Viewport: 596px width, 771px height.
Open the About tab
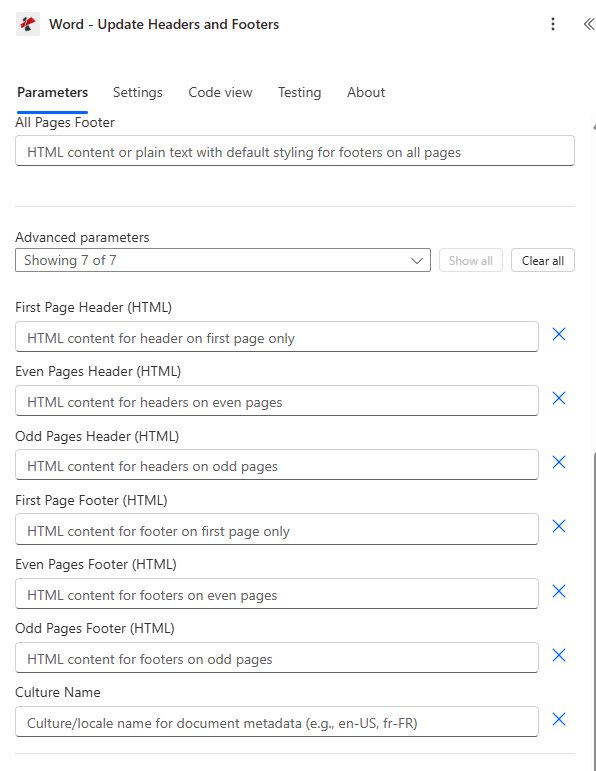point(366,92)
